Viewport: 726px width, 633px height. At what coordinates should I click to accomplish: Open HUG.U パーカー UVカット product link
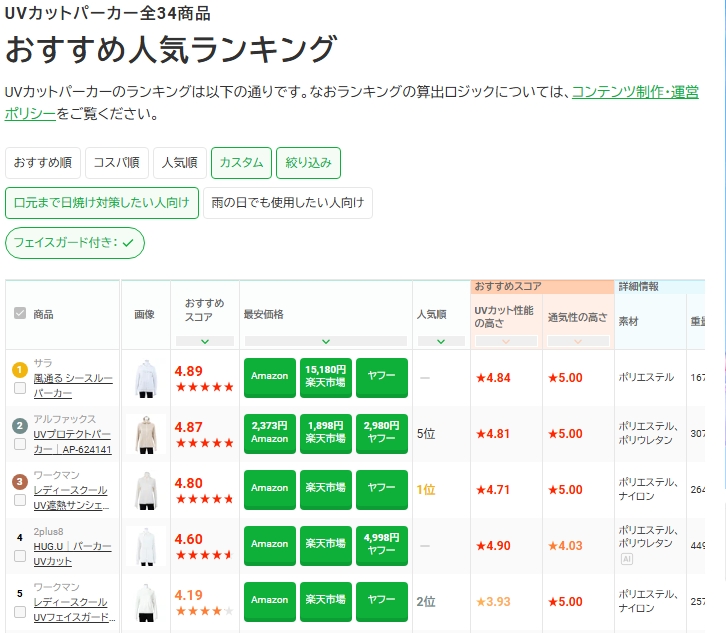[x=72, y=554]
